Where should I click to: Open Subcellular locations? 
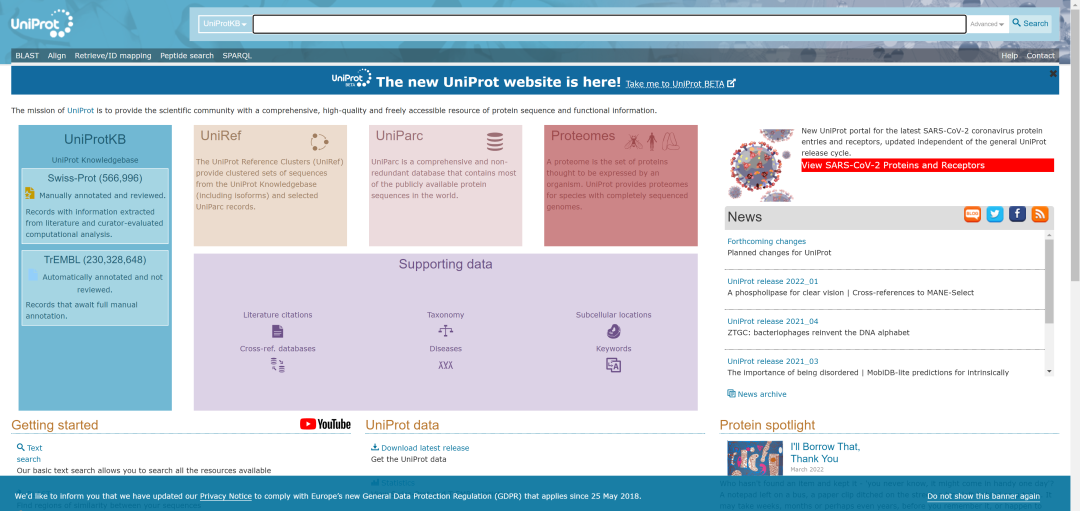click(614, 315)
